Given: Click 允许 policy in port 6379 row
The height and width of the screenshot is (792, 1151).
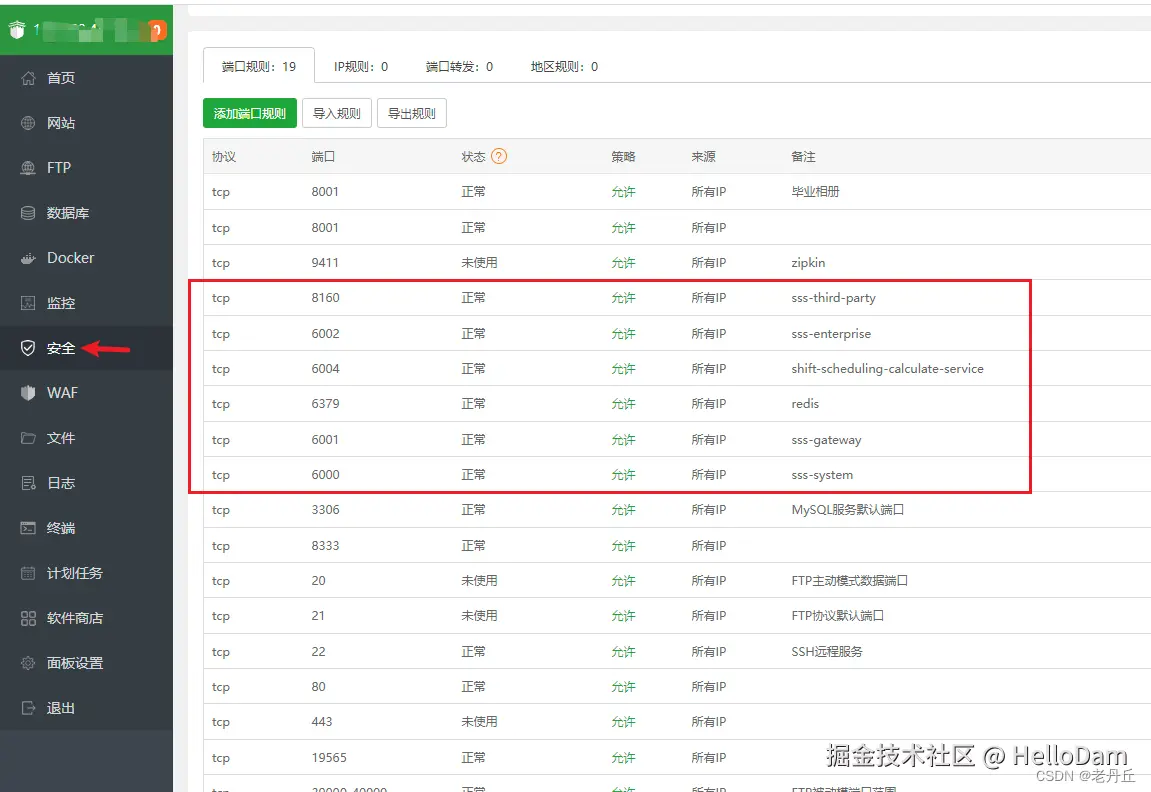Looking at the screenshot, I should click(623, 404).
